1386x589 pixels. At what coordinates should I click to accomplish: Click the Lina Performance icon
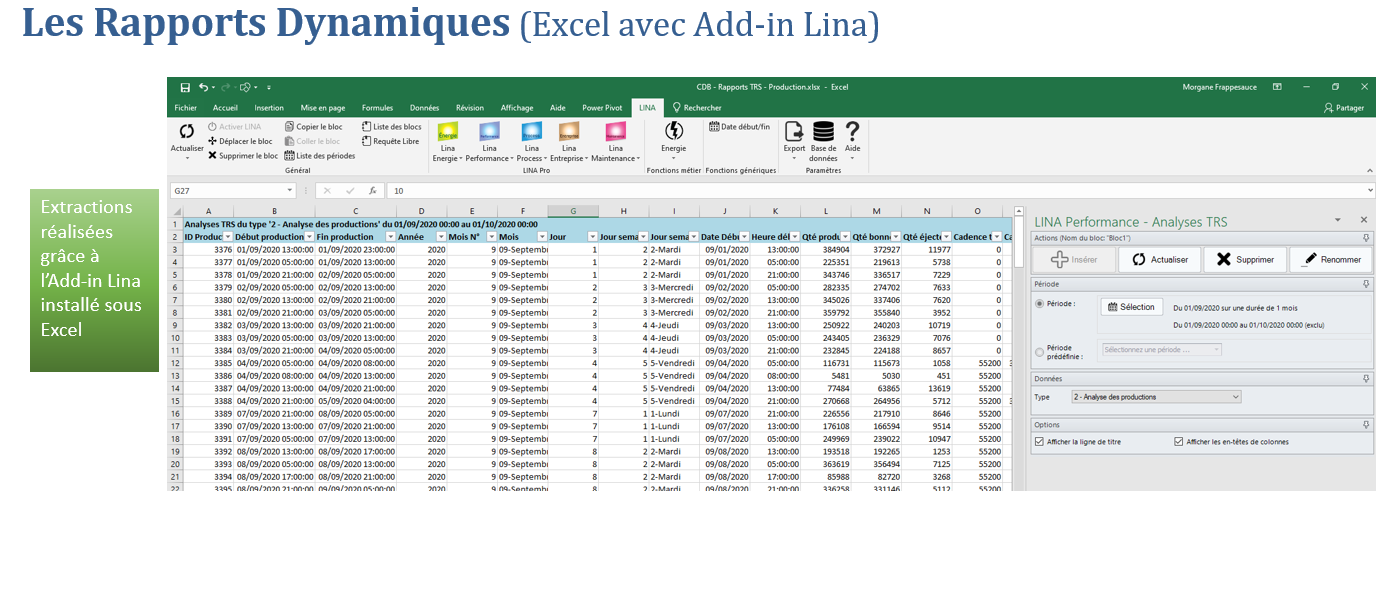[x=489, y=131]
